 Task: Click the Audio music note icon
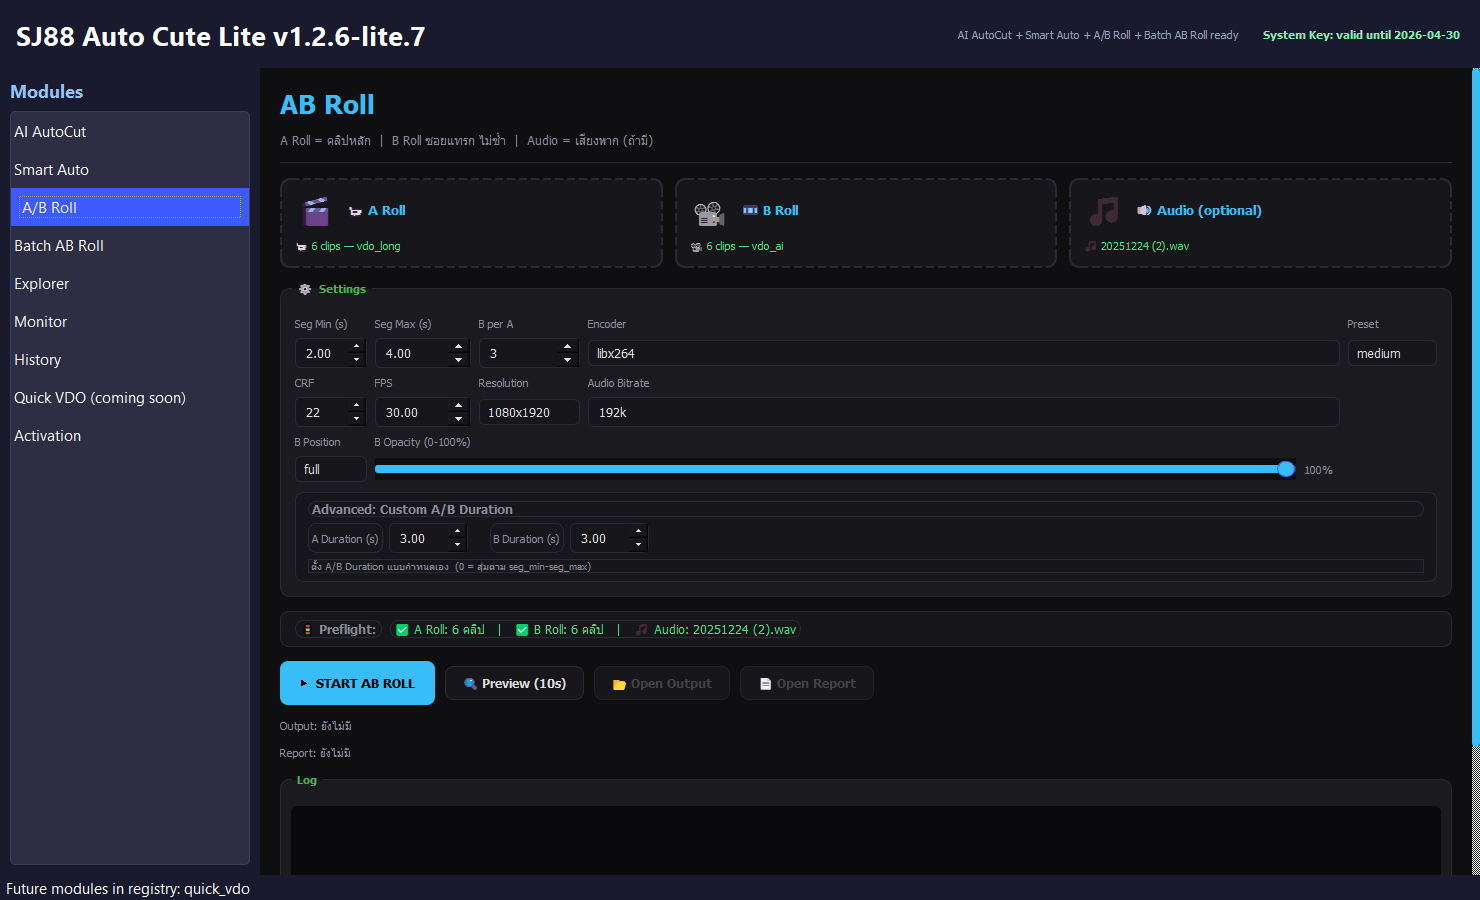click(1103, 212)
